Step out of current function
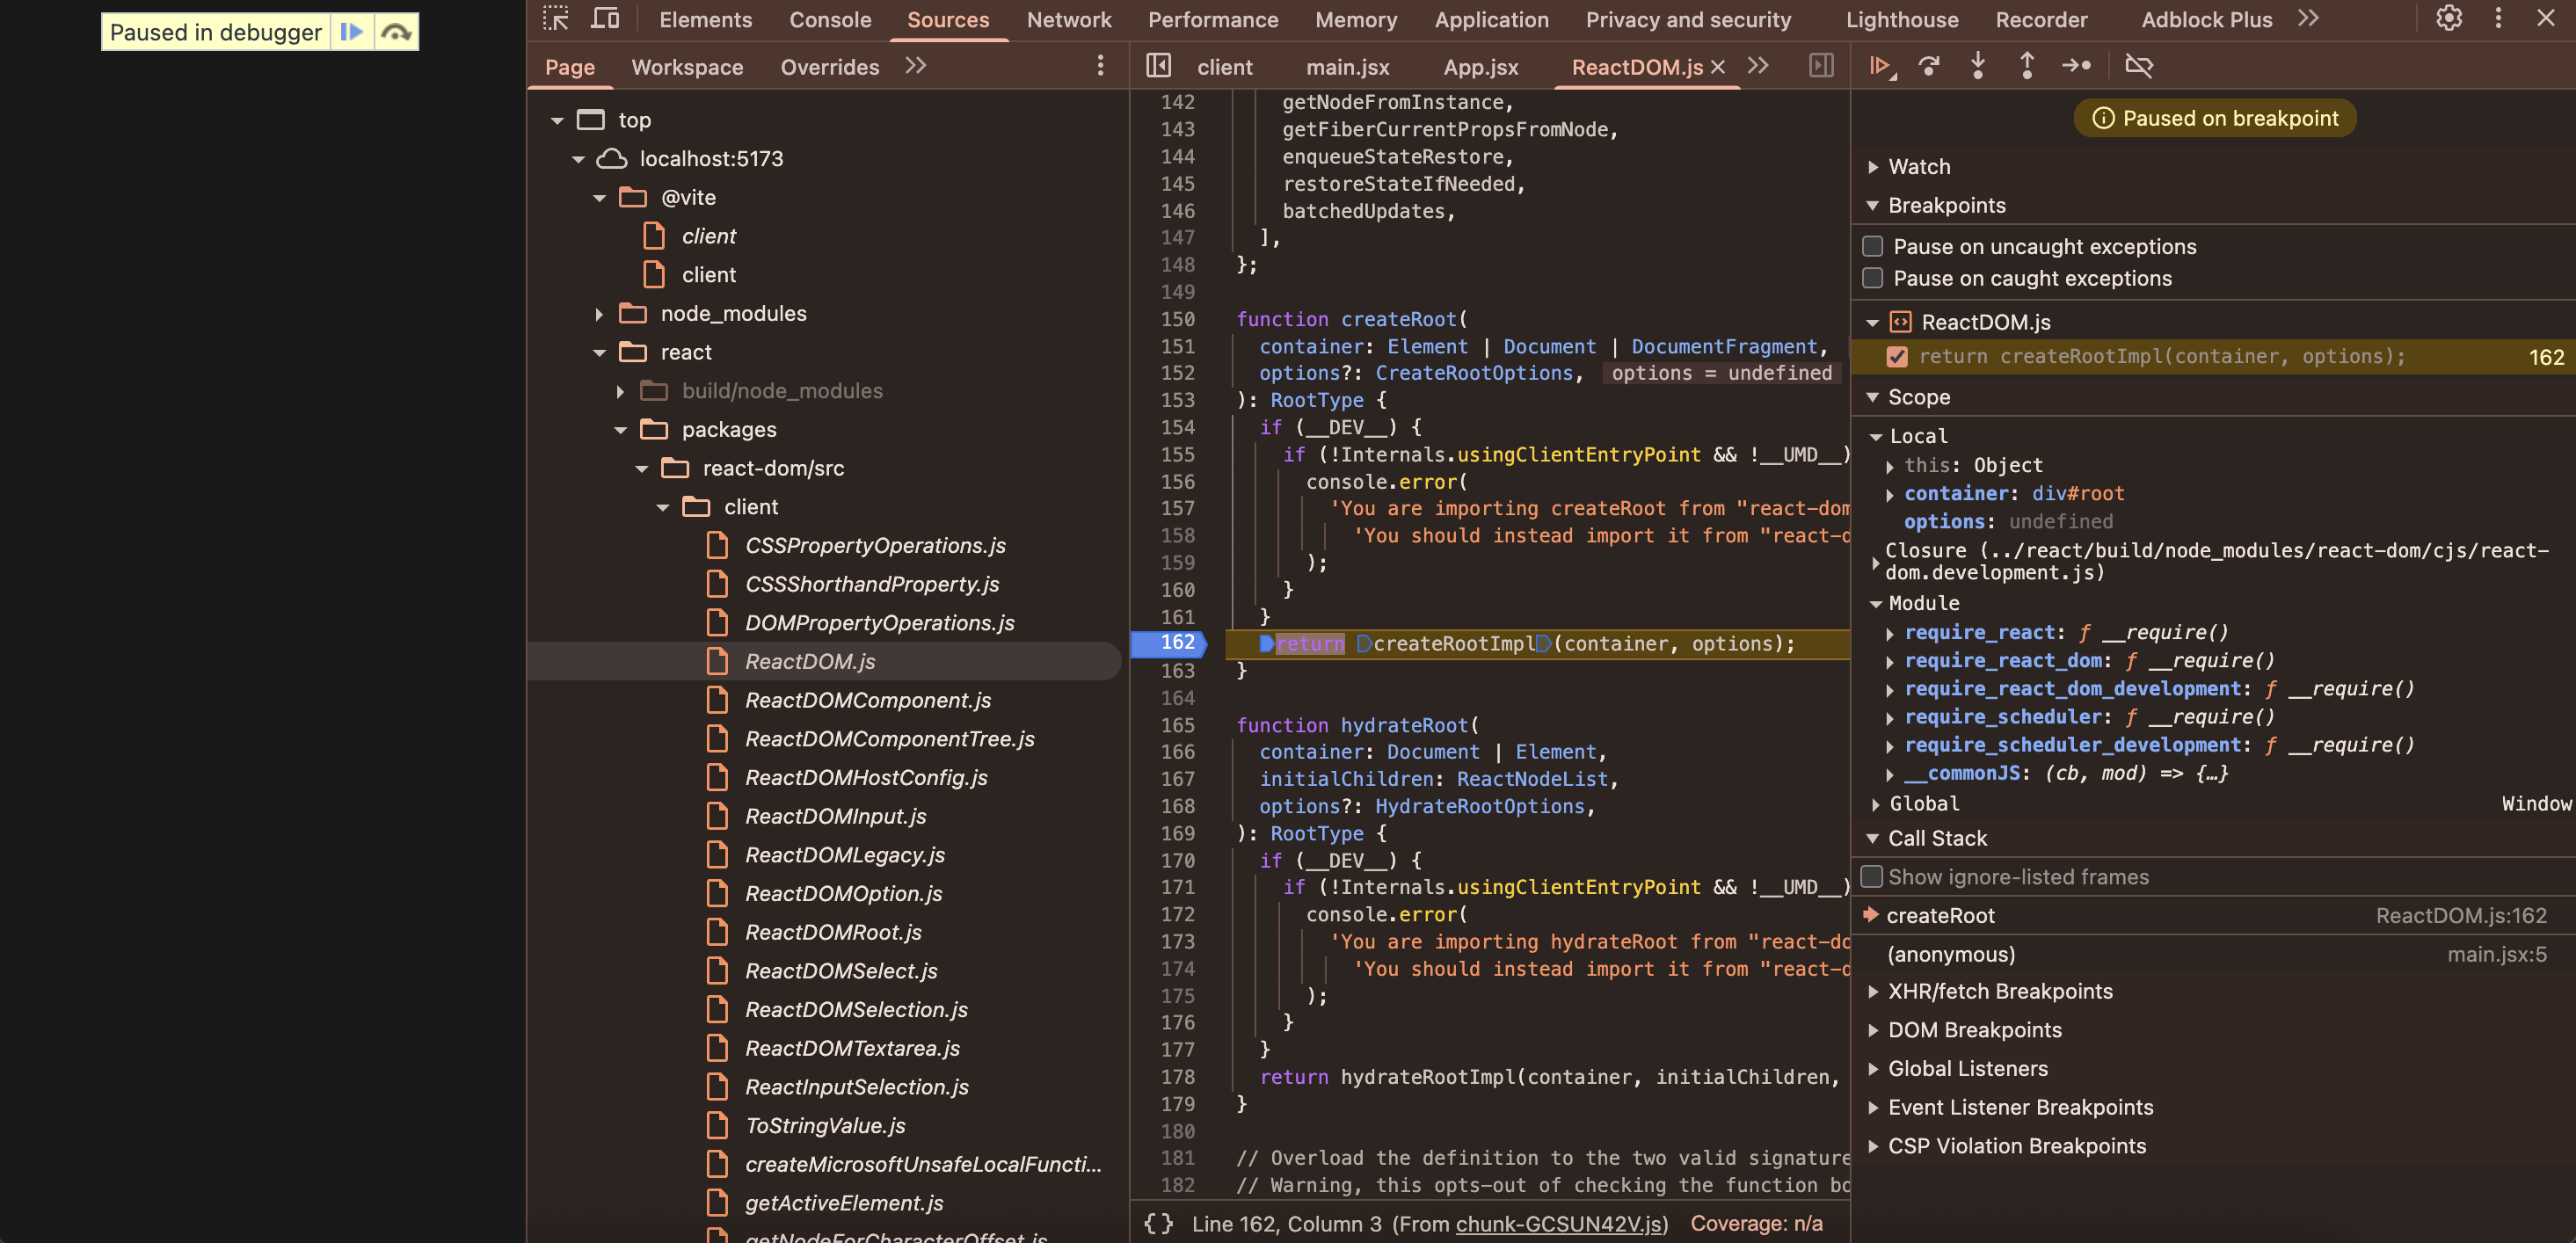2576x1243 pixels. (x=2027, y=66)
